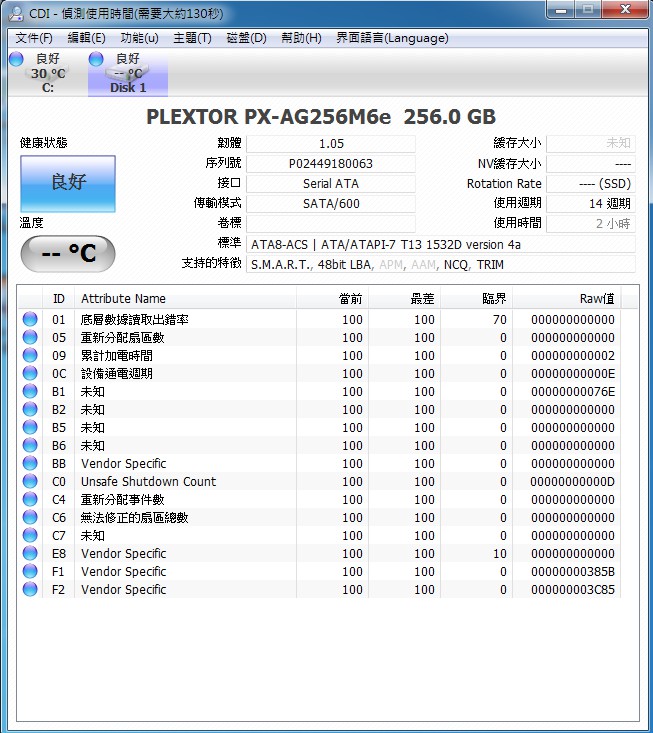Click the 良好 health status button

[x=68, y=183]
